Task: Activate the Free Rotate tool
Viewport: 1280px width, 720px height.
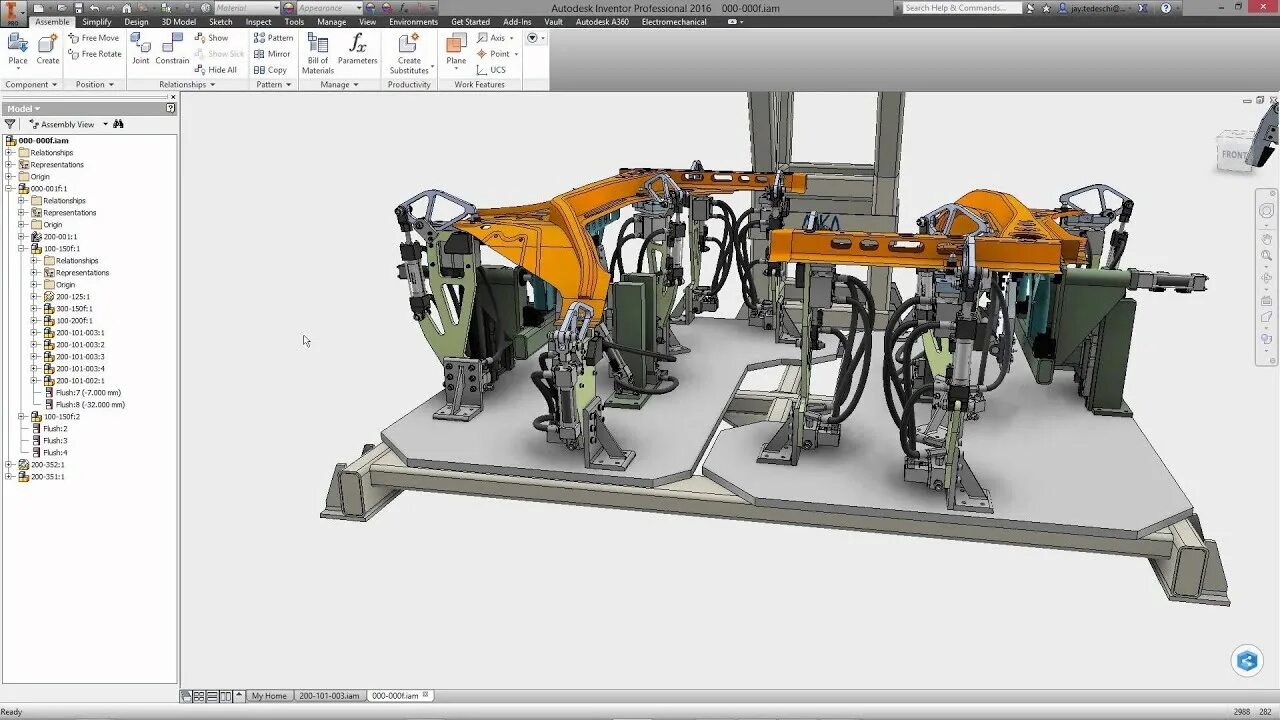Action: (95, 54)
